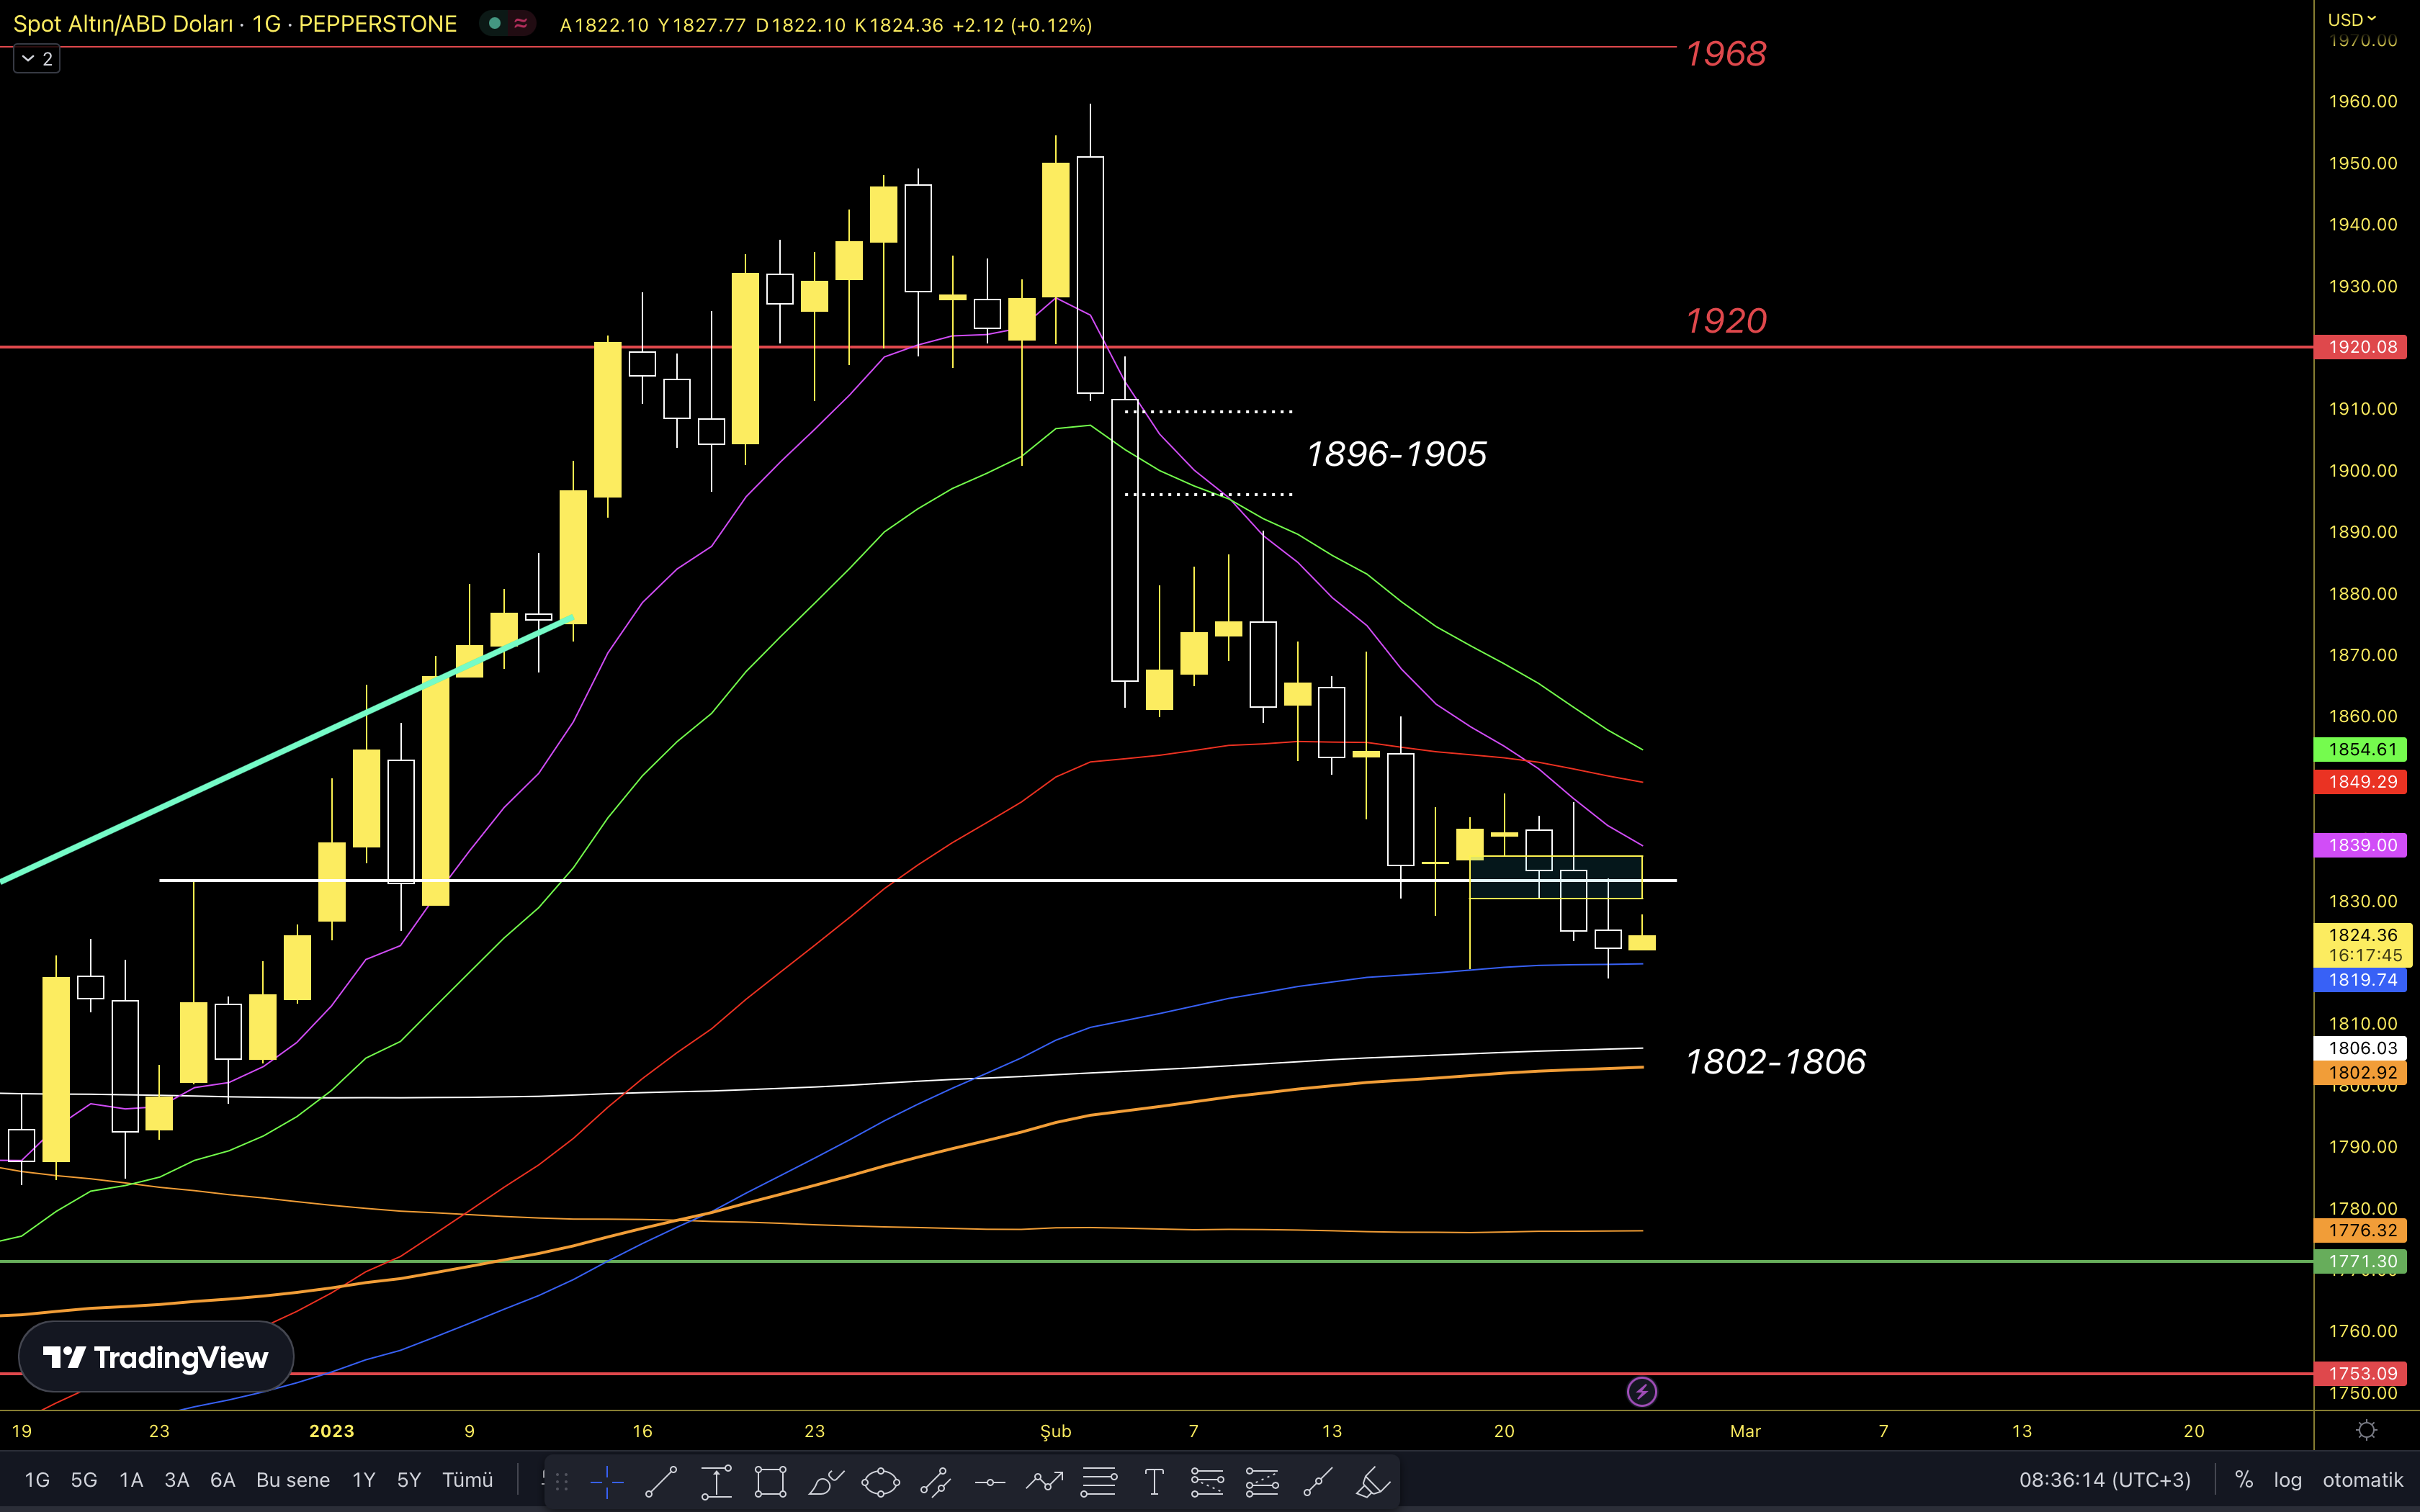
Task: Select the ascending dotted-line levels tool
Action: pos(1262,1481)
